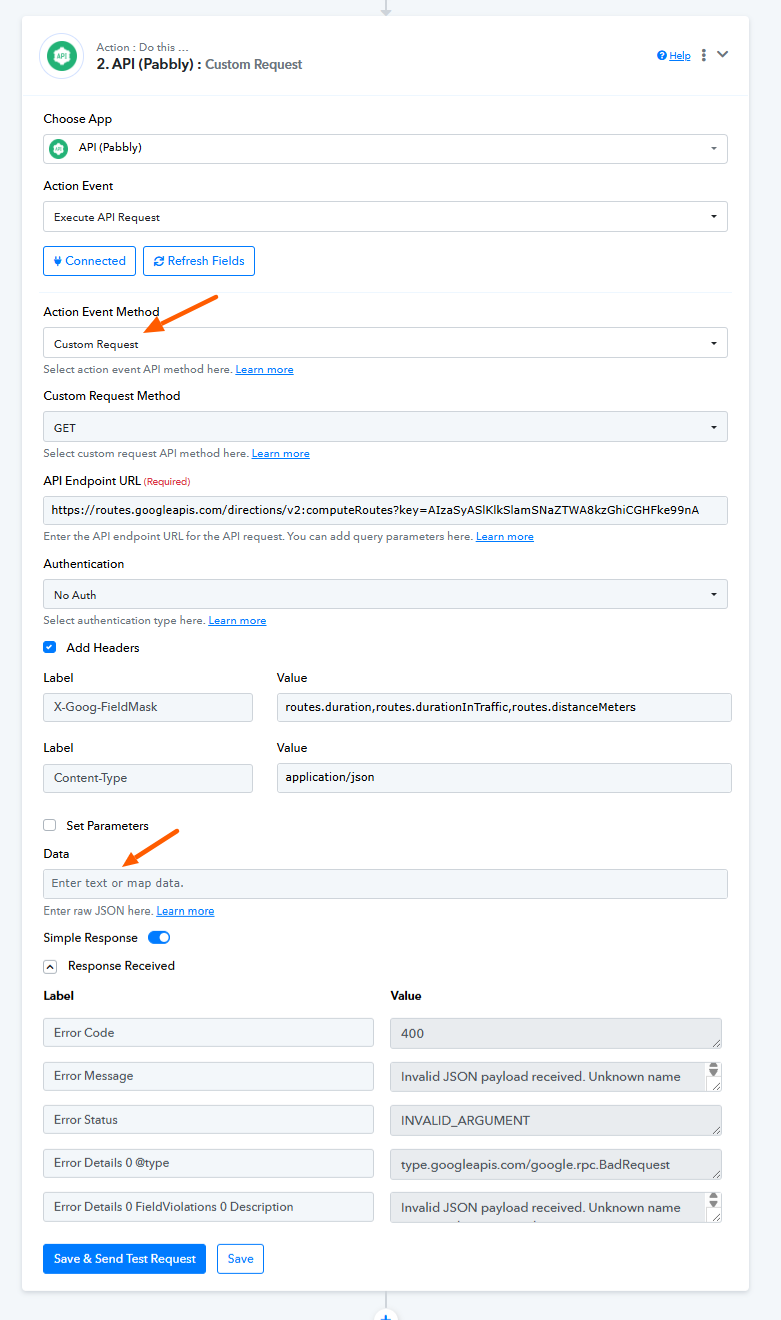This screenshot has width=781, height=1320.
Task: Open the Custom Request Method GET dropdown
Action: pyautogui.click(x=385, y=427)
